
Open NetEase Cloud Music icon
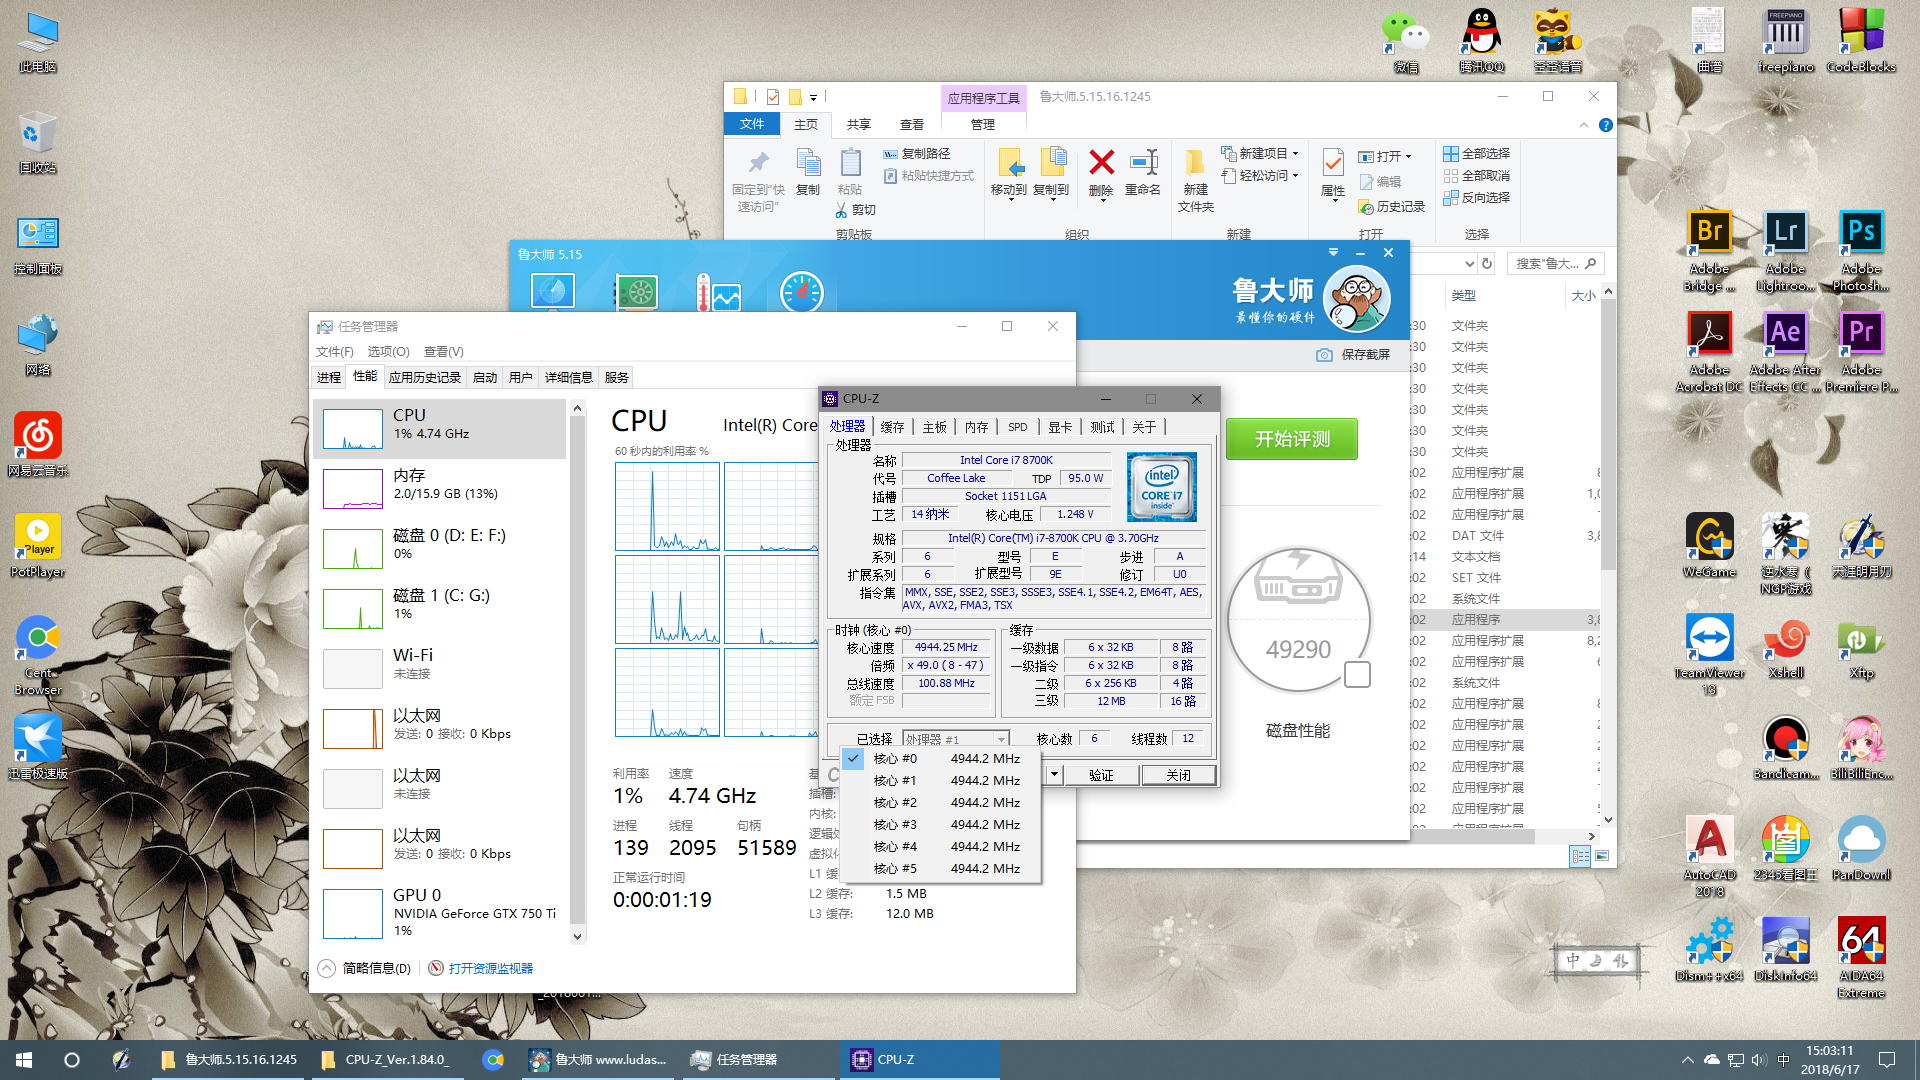point(38,445)
